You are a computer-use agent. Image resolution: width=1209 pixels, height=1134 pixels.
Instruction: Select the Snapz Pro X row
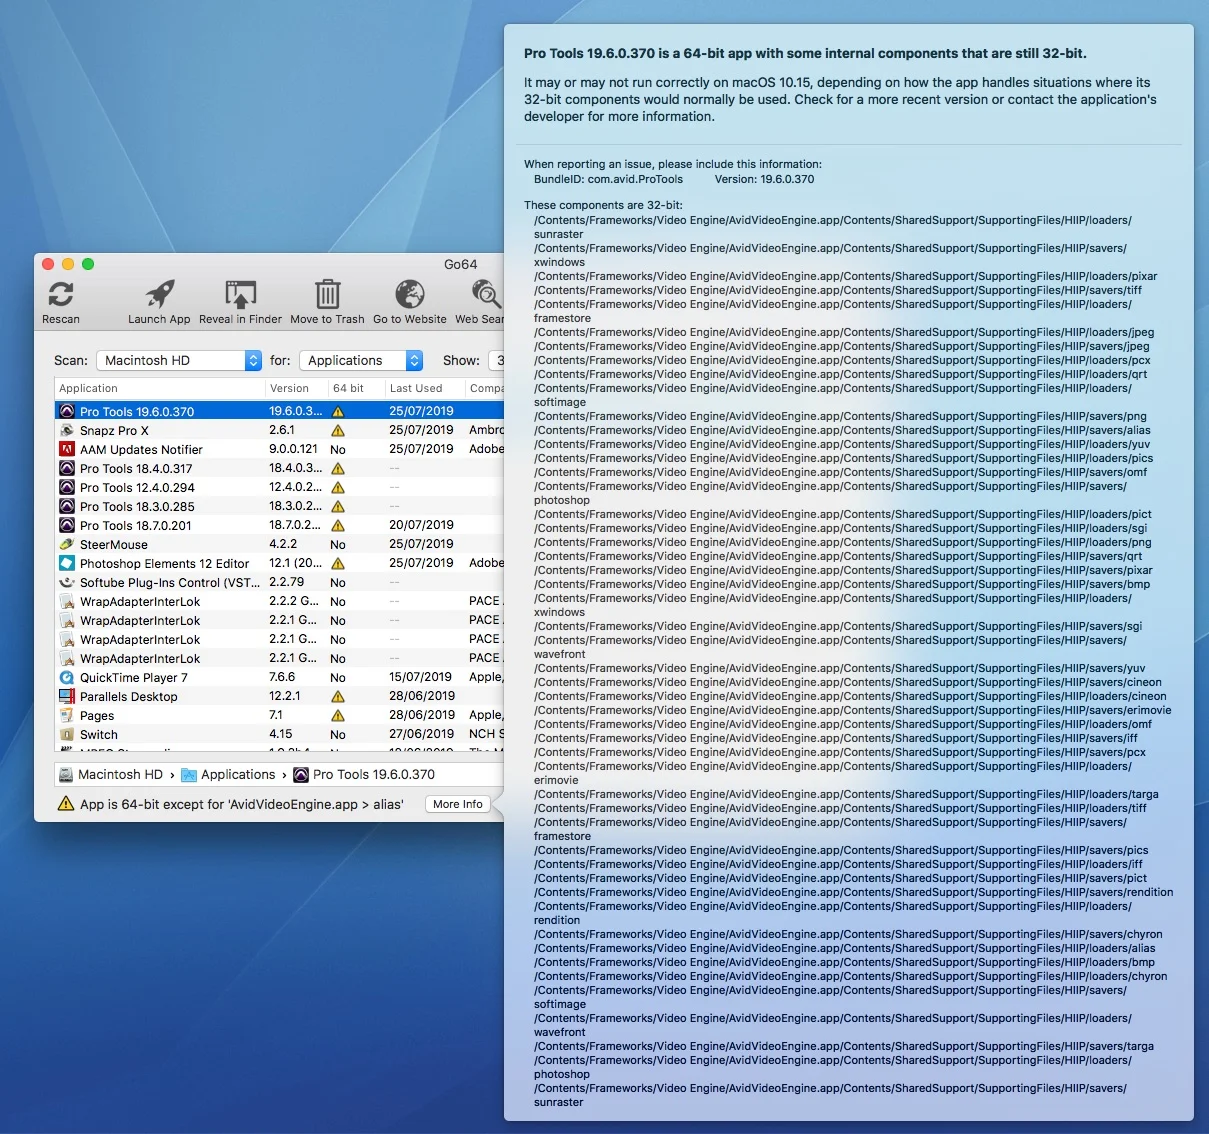[279, 430]
